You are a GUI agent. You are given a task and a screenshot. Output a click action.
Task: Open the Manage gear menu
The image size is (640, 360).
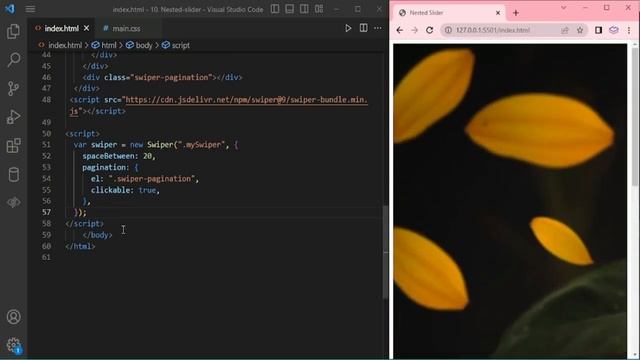coord(13,345)
